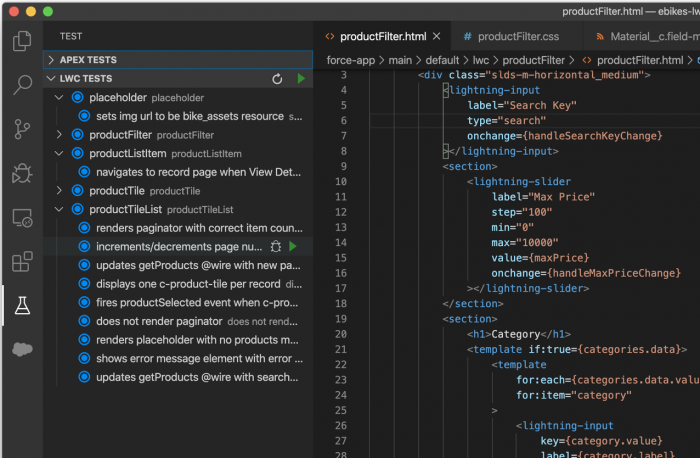700x458 pixels.
Task: Click status icon of 'renders paginator with correct item' test
Action: click(84, 228)
